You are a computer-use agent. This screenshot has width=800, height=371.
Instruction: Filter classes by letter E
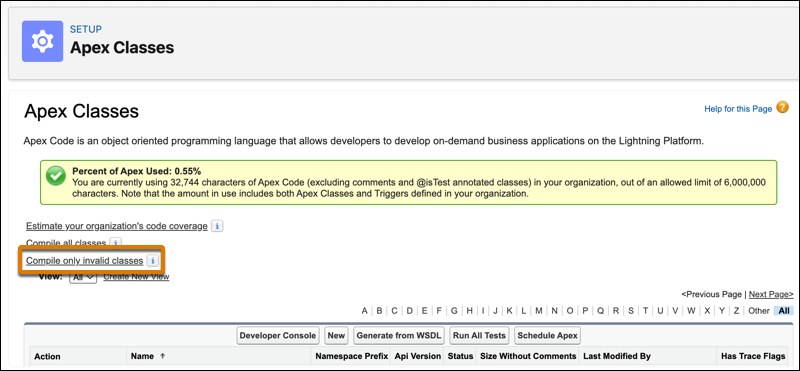[x=424, y=311]
